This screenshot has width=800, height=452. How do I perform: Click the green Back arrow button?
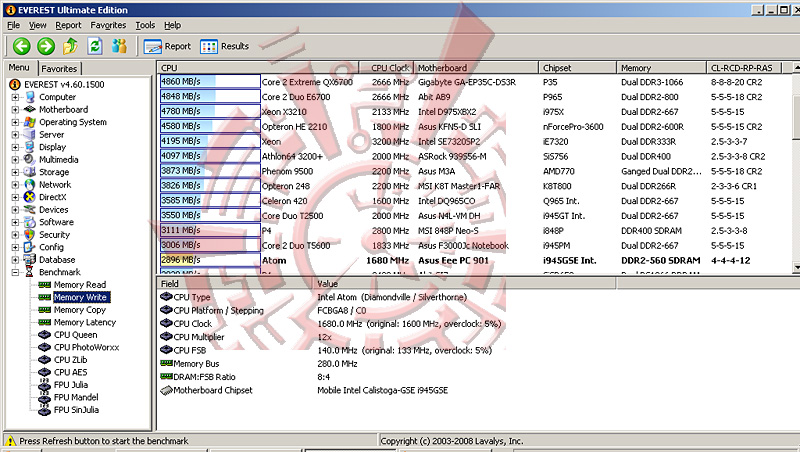[21, 46]
